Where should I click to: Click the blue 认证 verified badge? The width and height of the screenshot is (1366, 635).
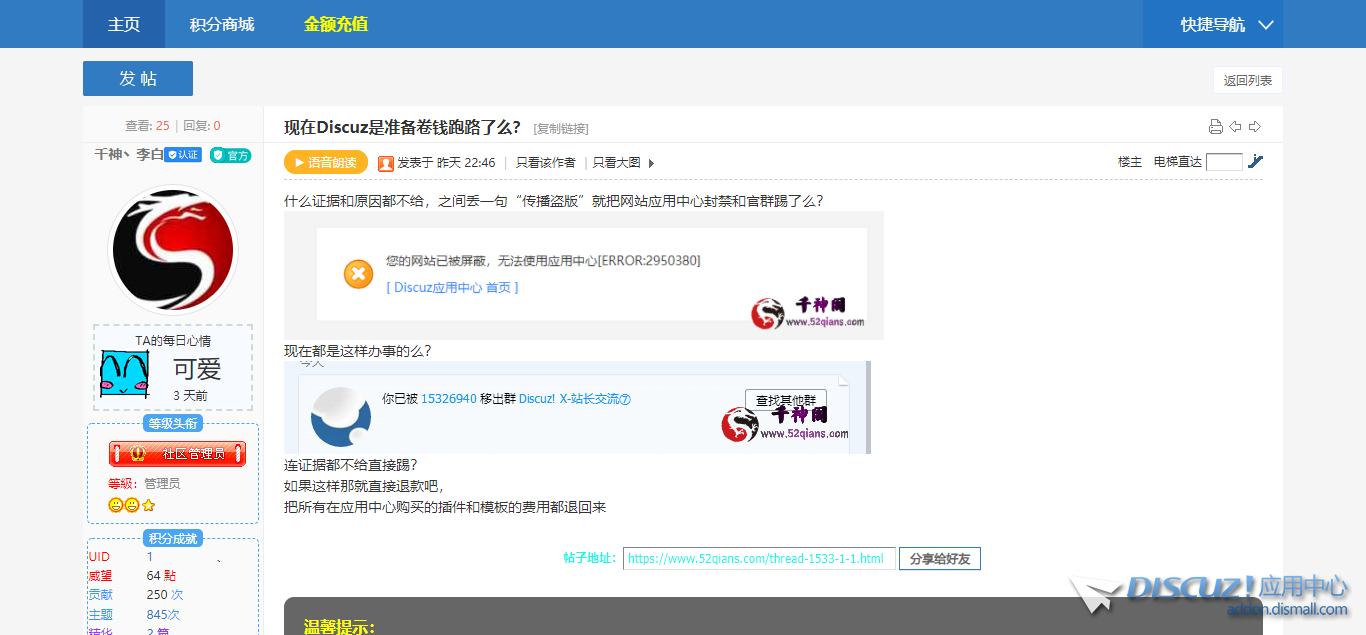click(x=183, y=155)
